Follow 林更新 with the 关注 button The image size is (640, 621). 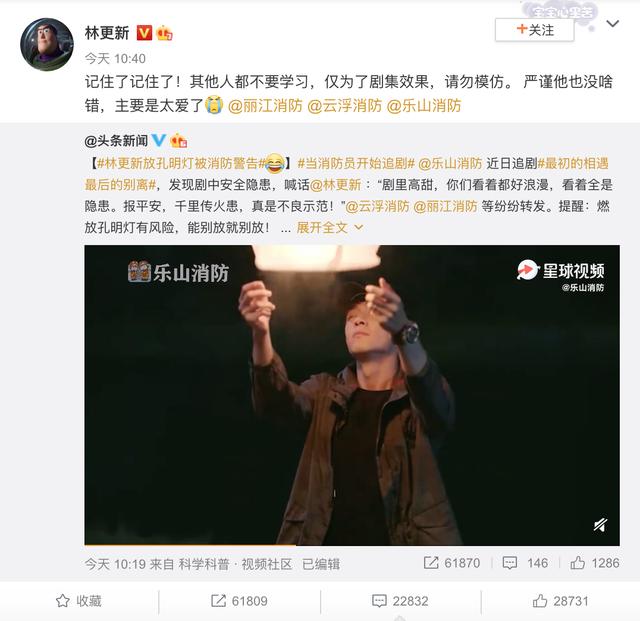[534, 30]
